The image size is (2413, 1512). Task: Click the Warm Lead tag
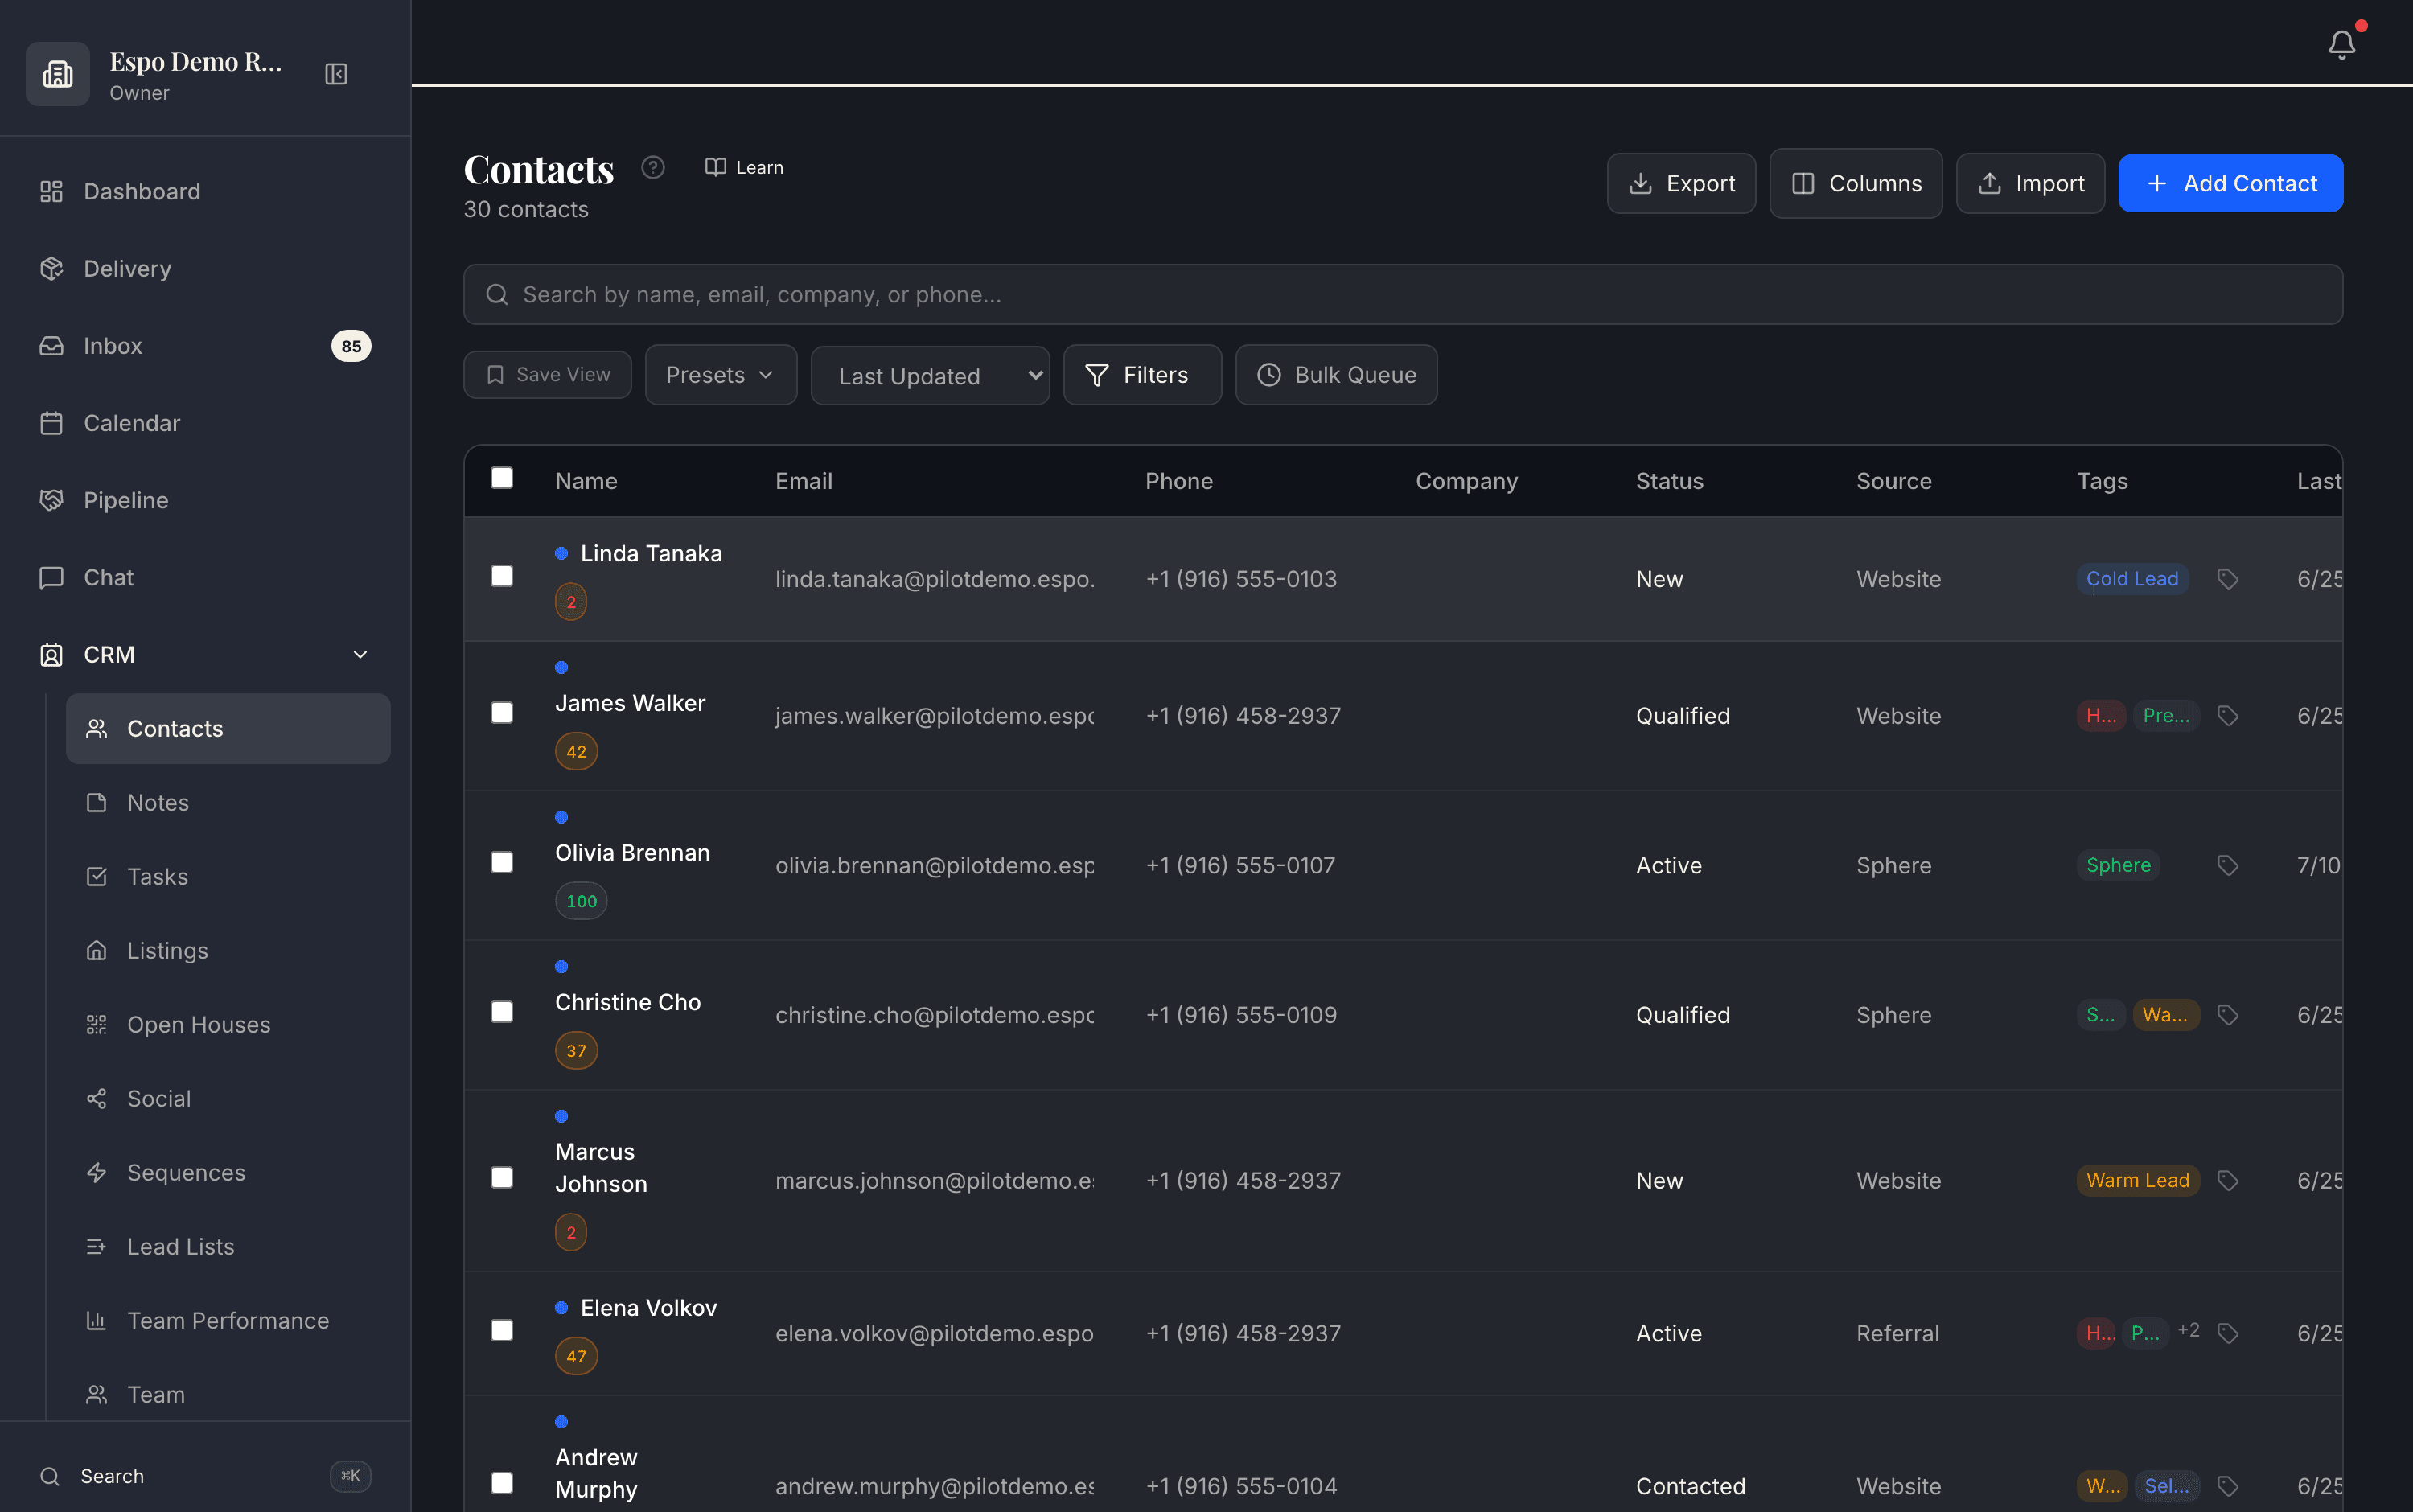click(2138, 1181)
